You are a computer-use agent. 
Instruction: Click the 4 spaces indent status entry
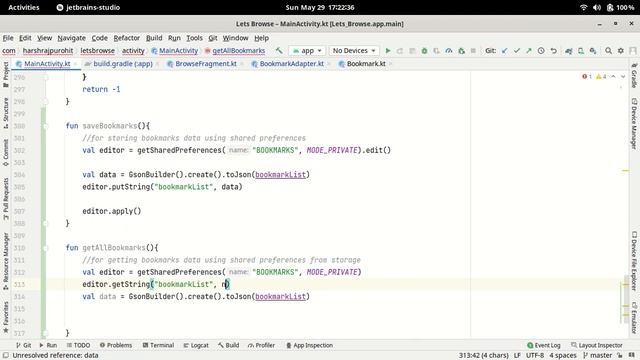pyautogui.click(x=562, y=356)
